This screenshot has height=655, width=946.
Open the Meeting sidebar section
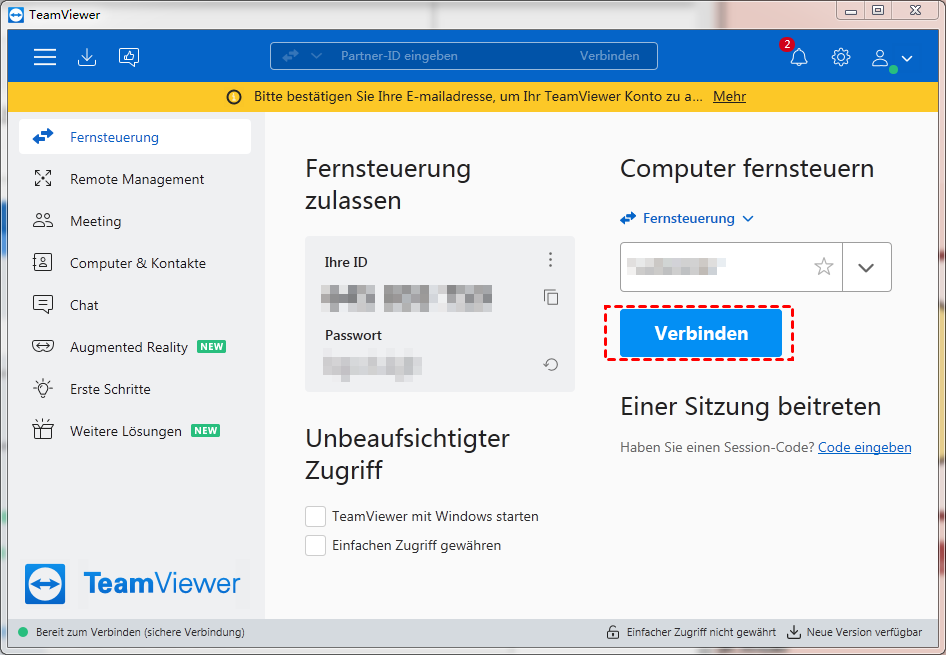tap(95, 221)
